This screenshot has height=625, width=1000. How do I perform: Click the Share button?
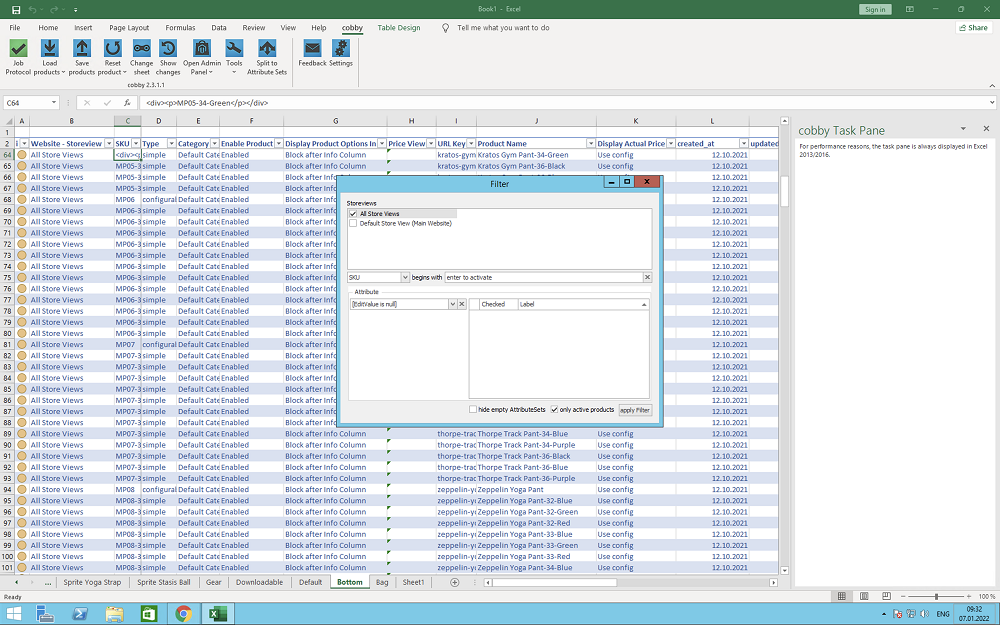tap(973, 27)
